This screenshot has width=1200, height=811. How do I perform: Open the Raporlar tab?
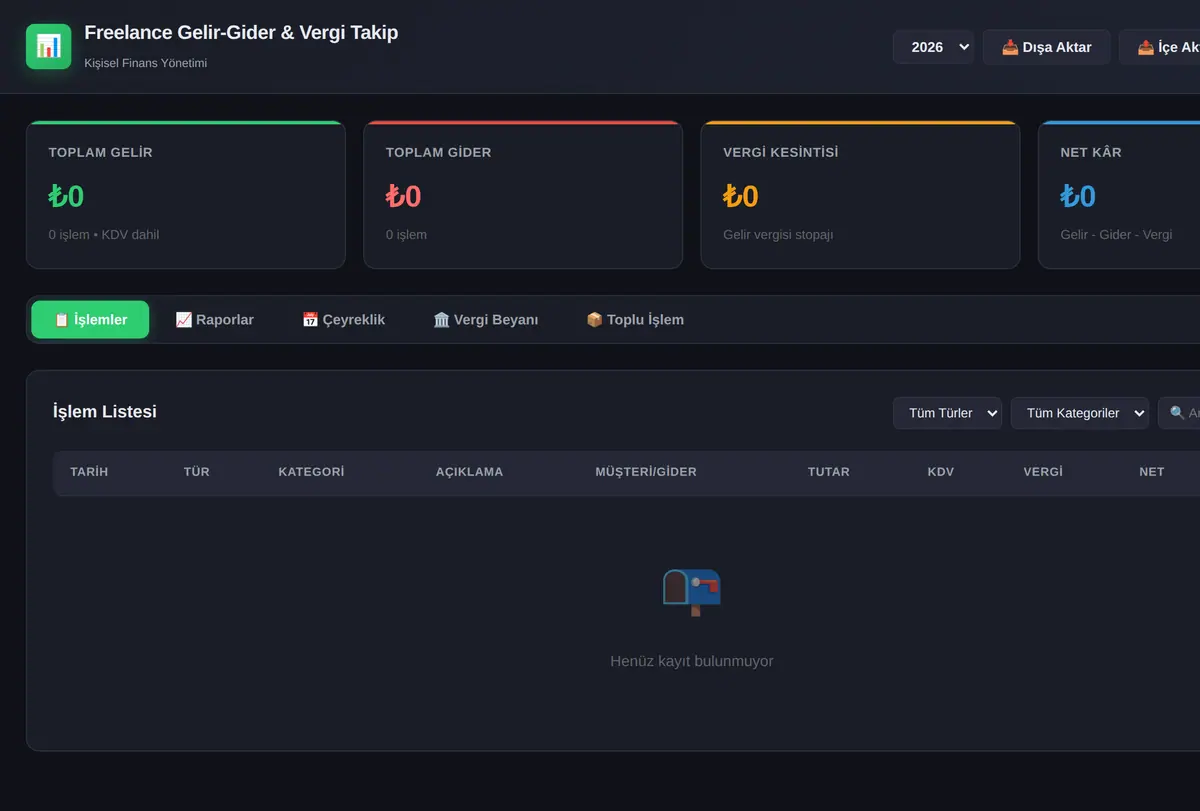pos(214,320)
